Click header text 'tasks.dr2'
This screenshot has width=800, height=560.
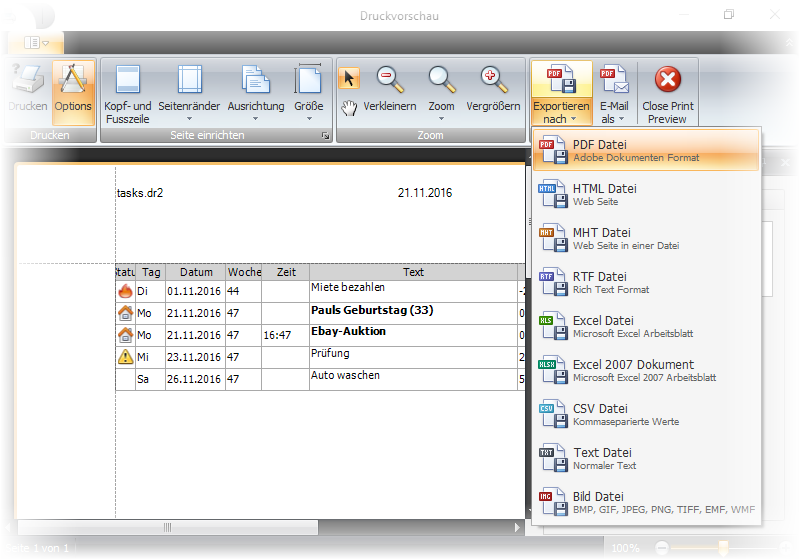point(140,193)
